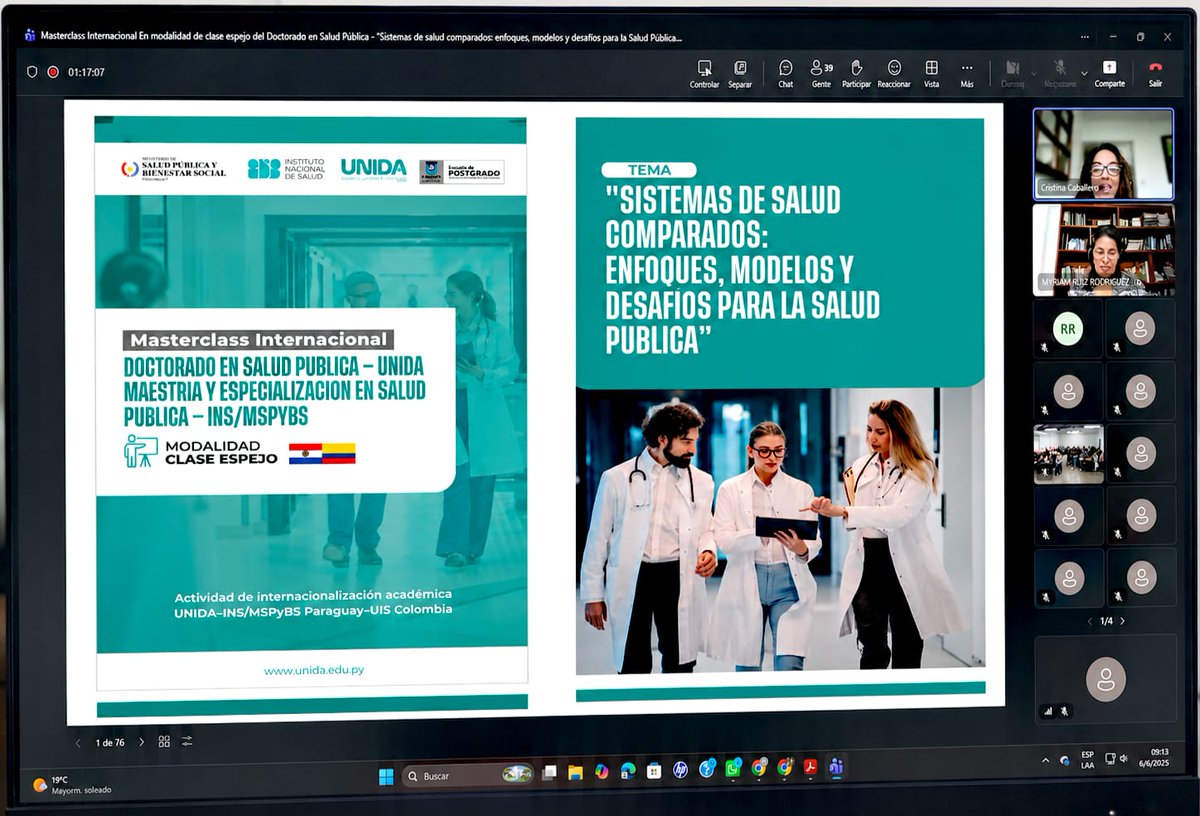
Task: Show the next page of participants
Action: 1122,621
